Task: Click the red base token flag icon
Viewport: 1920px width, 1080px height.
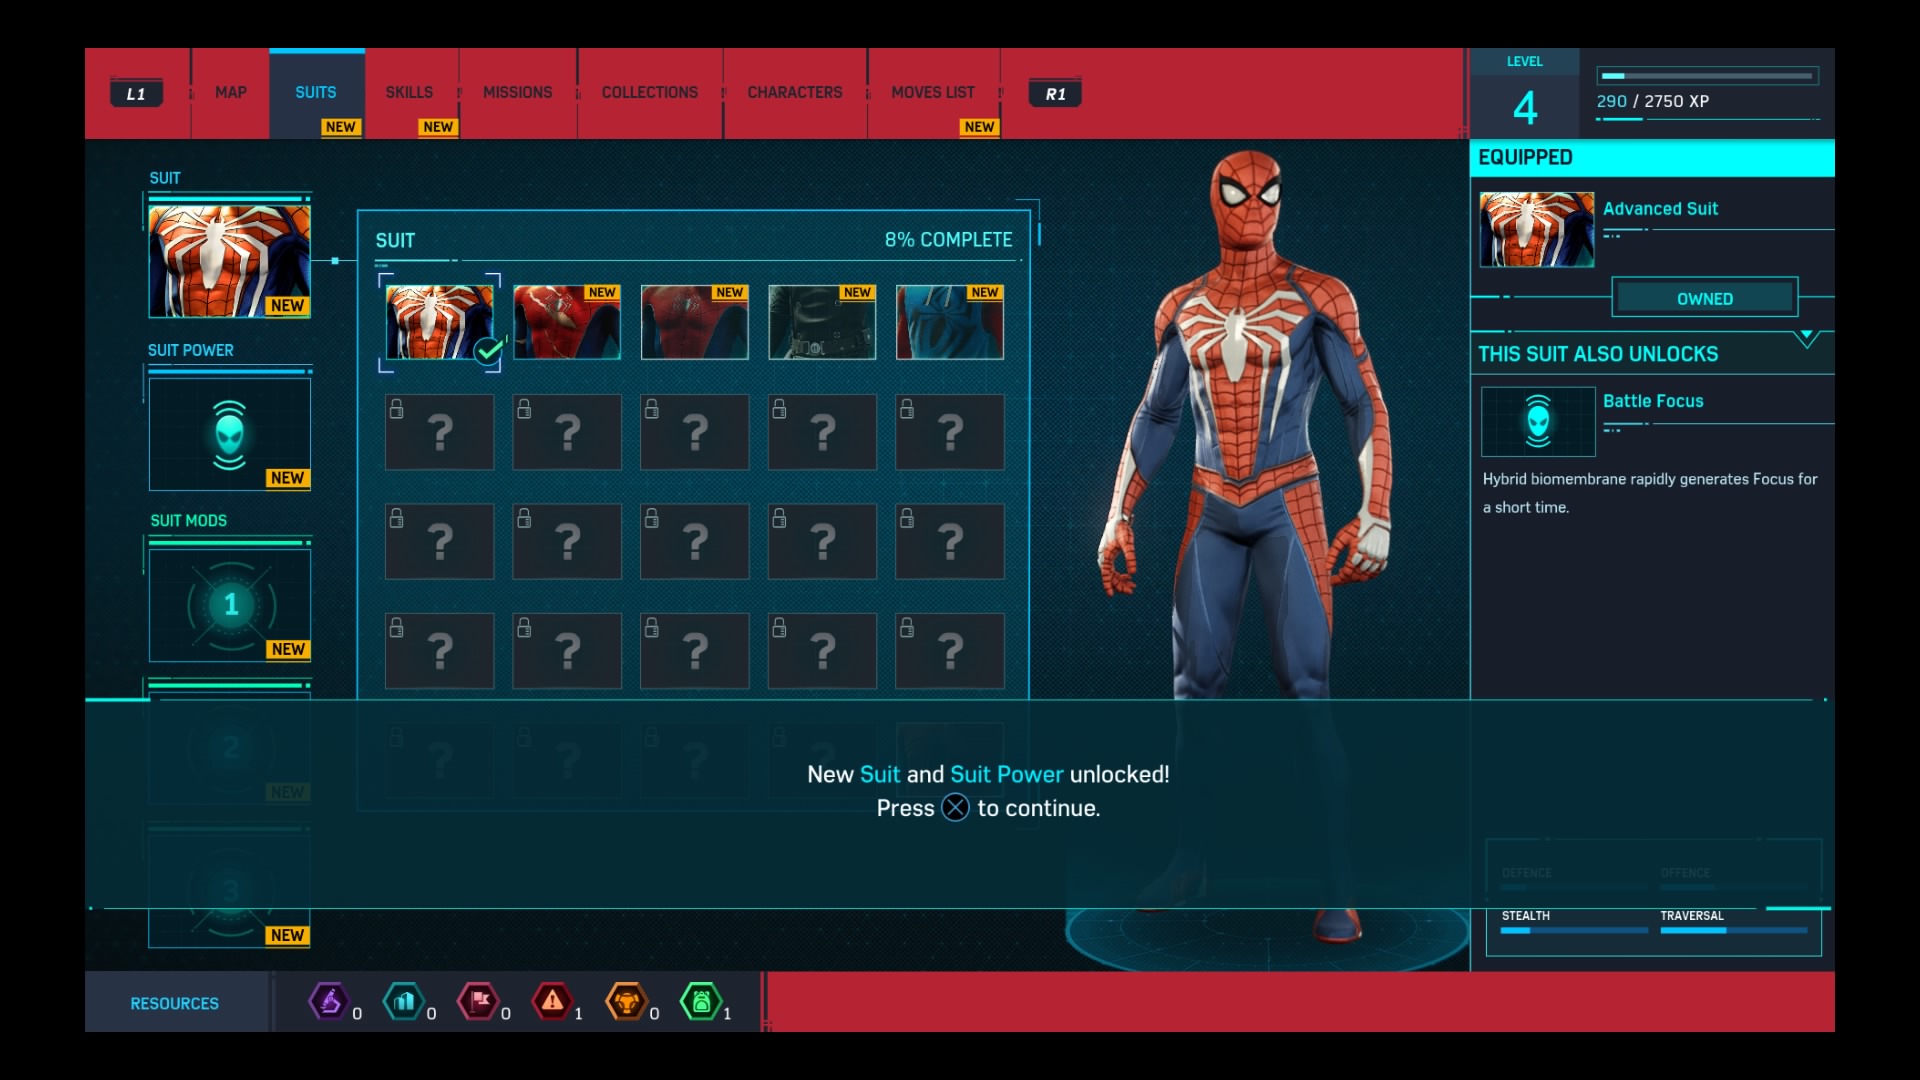Action: [x=478, y=1001]
